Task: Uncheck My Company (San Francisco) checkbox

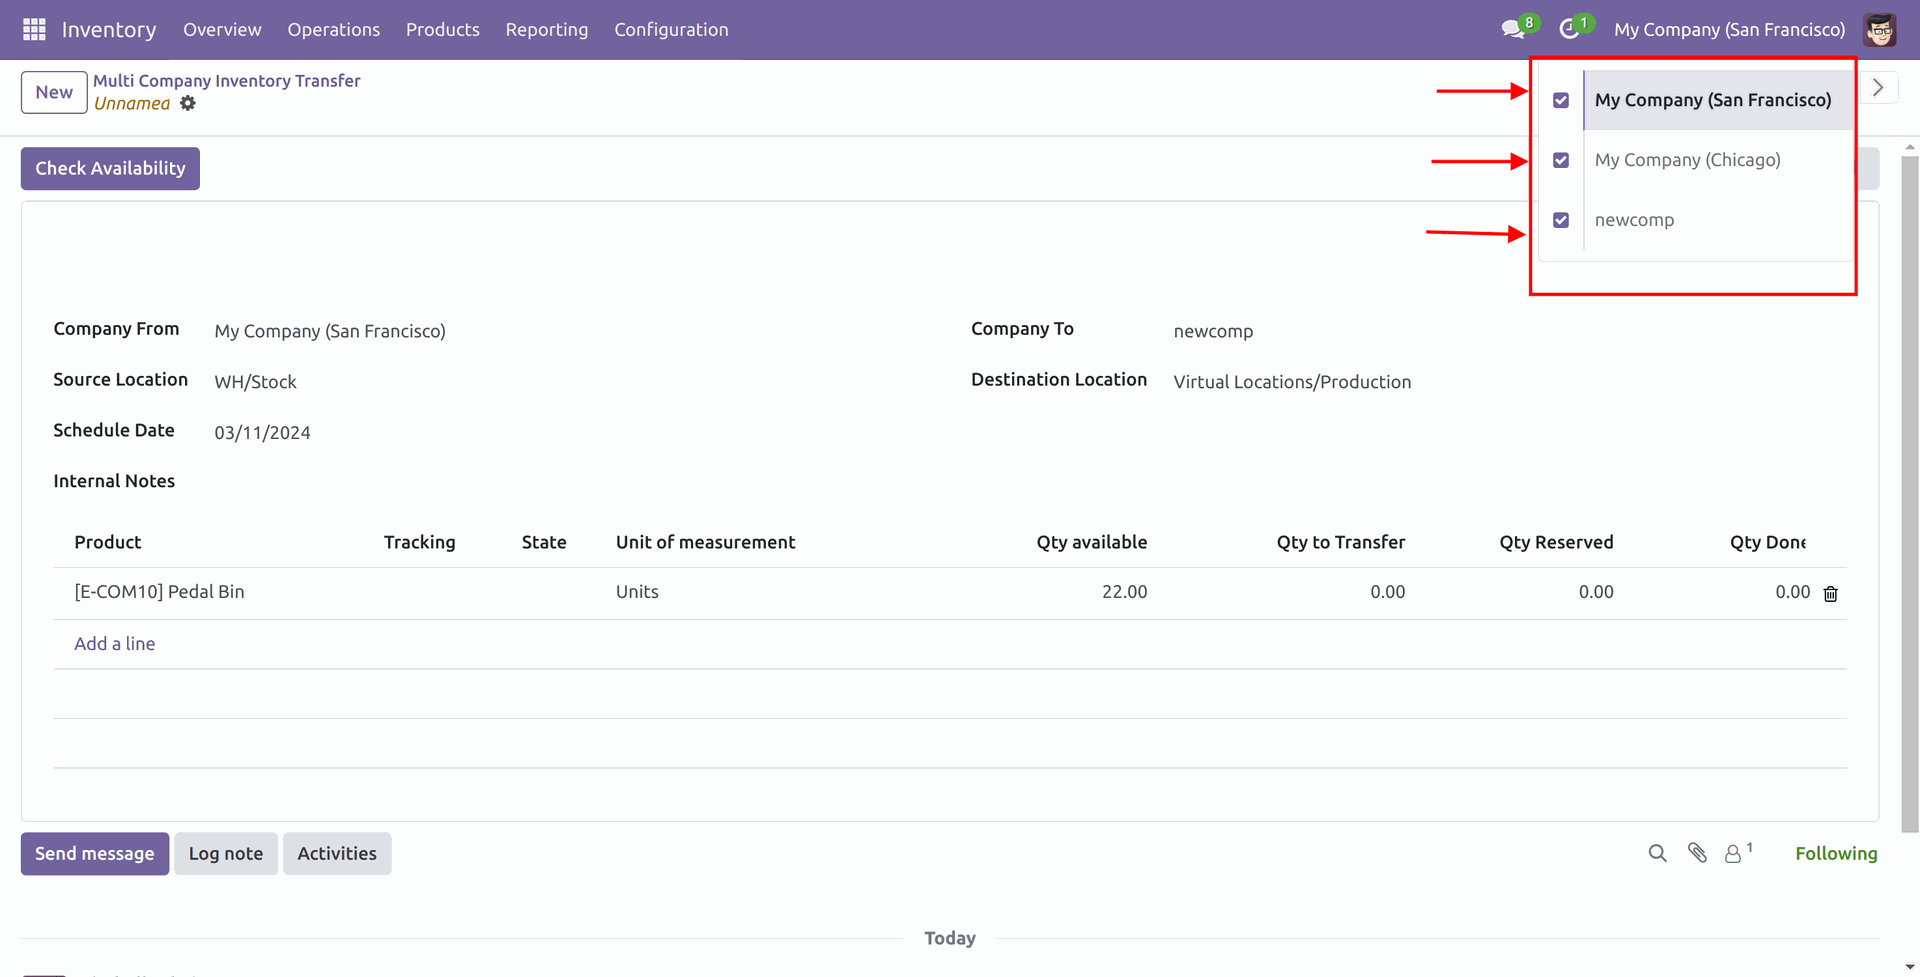Action: point(1561,101)
